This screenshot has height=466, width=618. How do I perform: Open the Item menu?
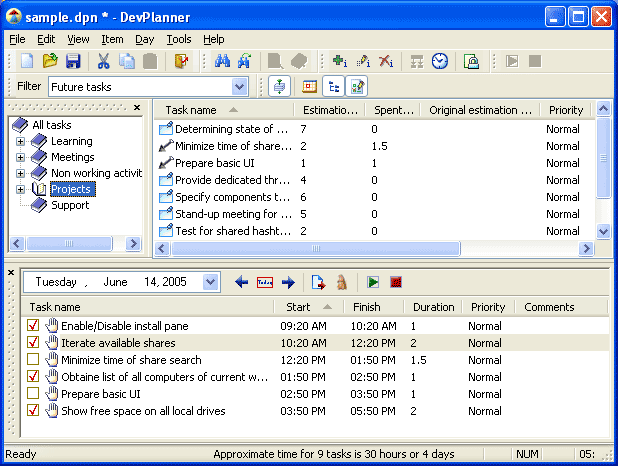pyautogui.click(x=112, y=39)
